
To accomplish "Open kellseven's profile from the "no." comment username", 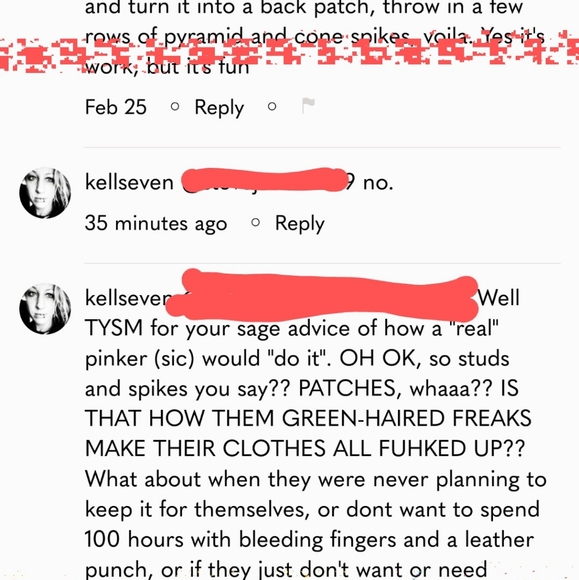I will [129, 182].
